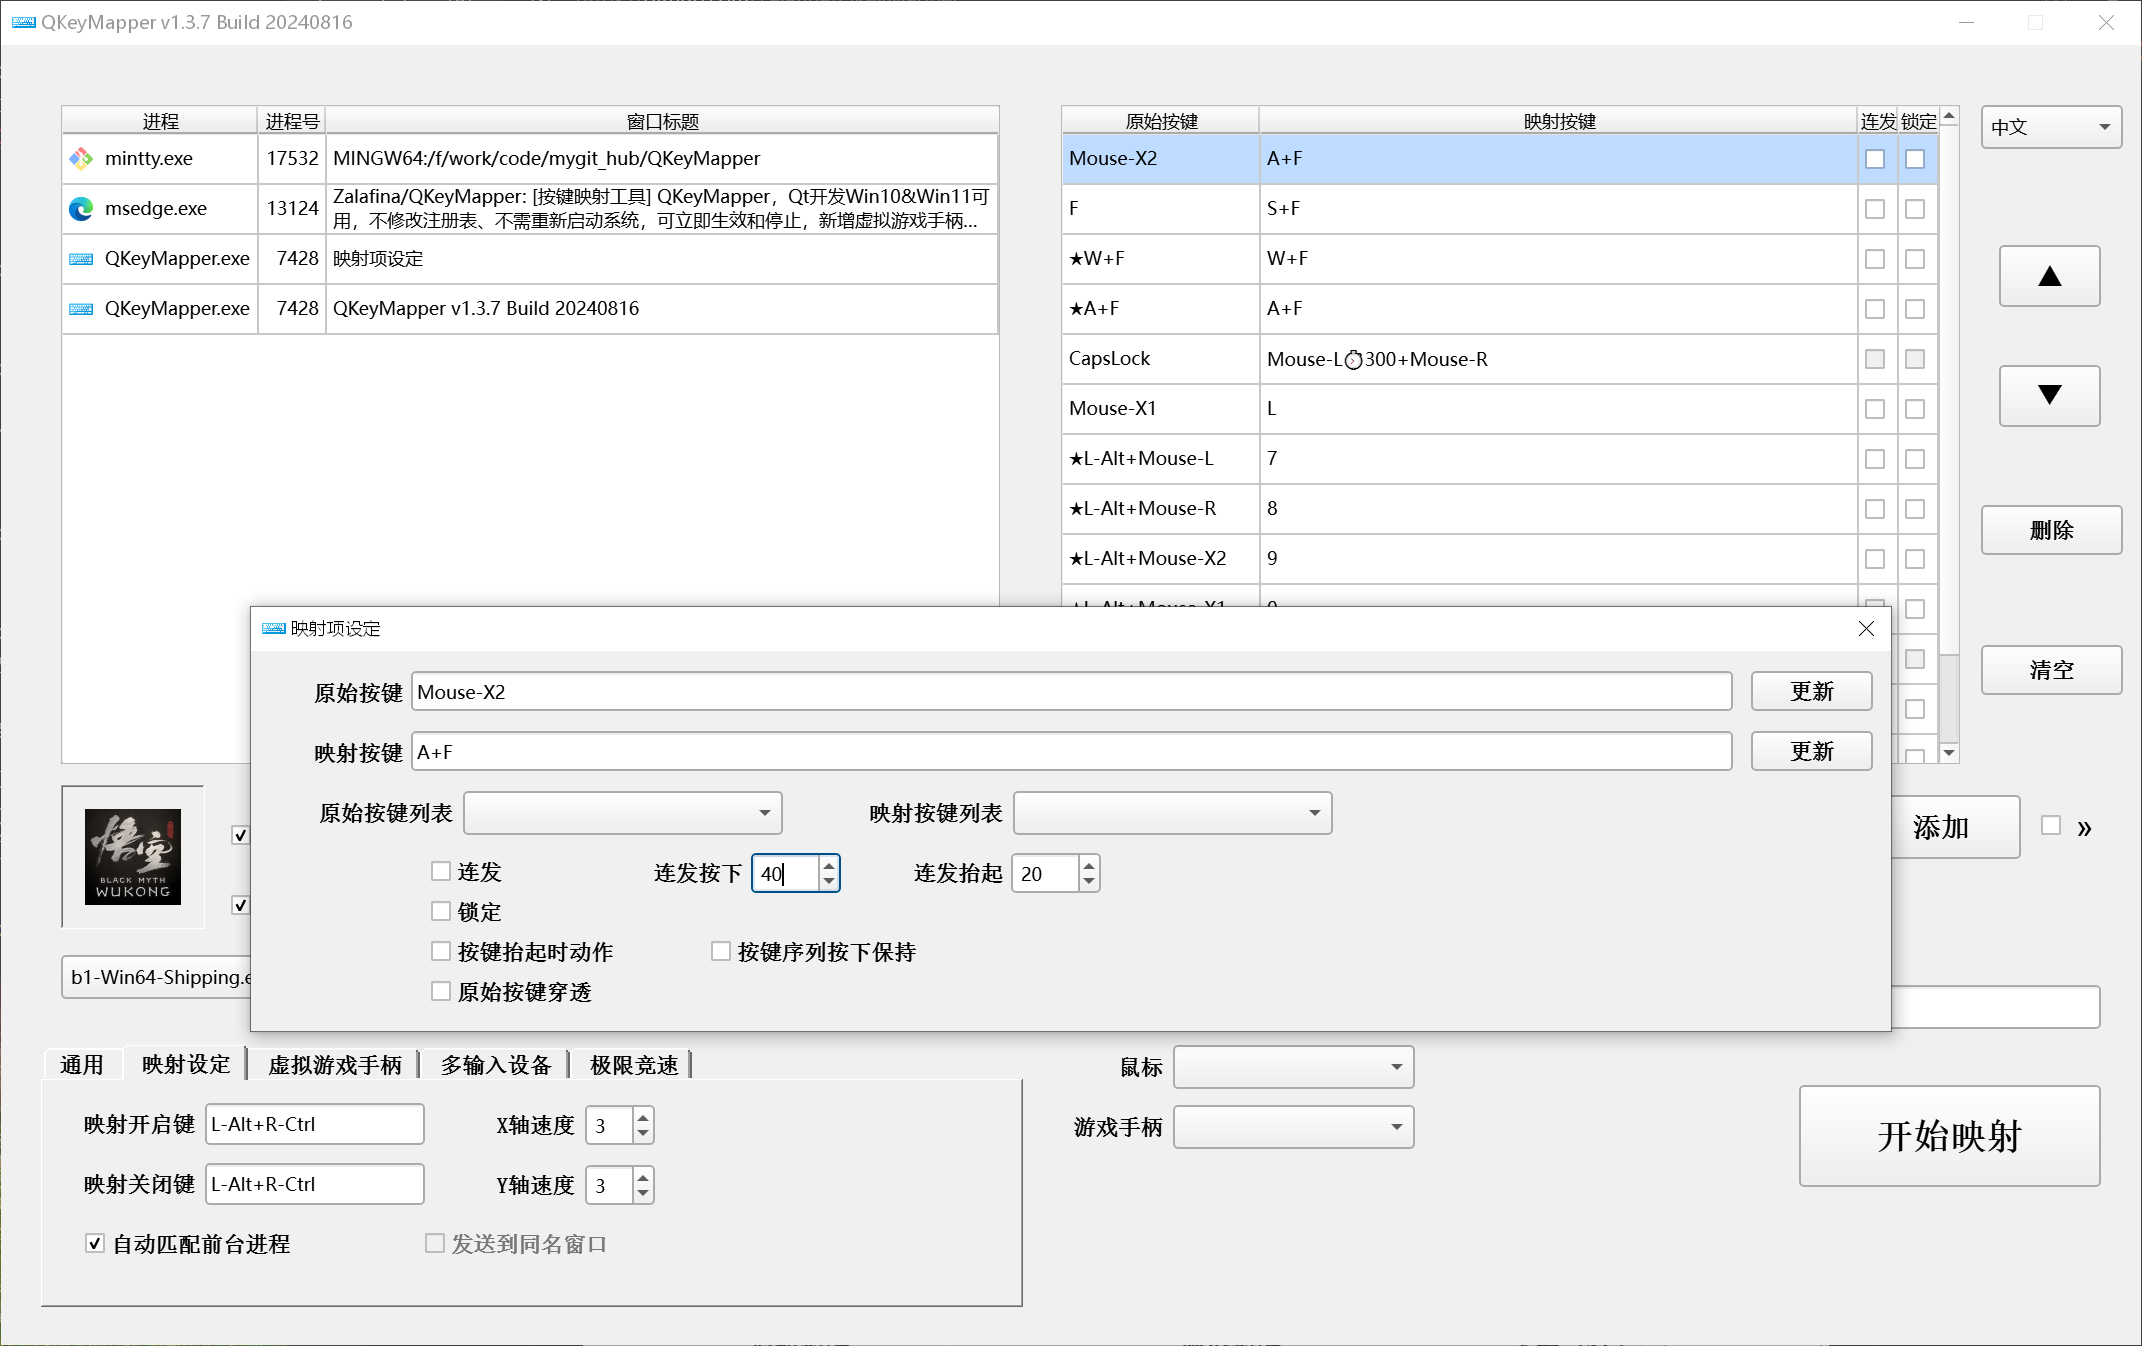
Task: Switch to the 虚拟游戏手柄 tab
Action: click(x=334, y=1065)
